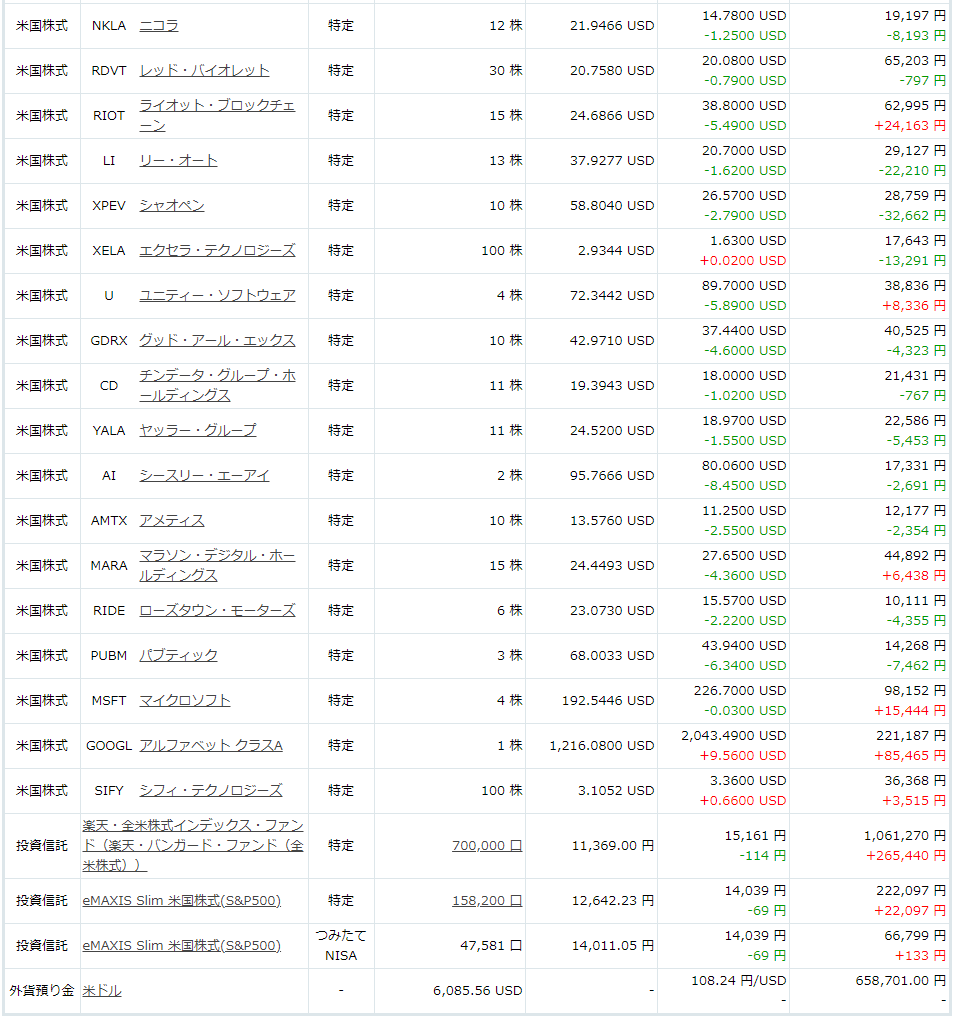953x1018 pixels.
Task: Click the 100 株 quantity in XELA row
Action: (x=501, y=250)
